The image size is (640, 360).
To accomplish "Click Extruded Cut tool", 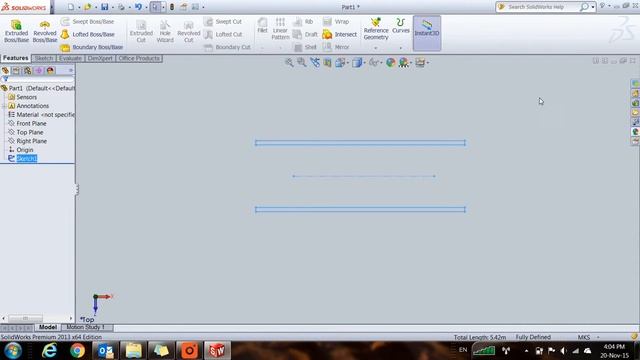I will pos(141,31).
